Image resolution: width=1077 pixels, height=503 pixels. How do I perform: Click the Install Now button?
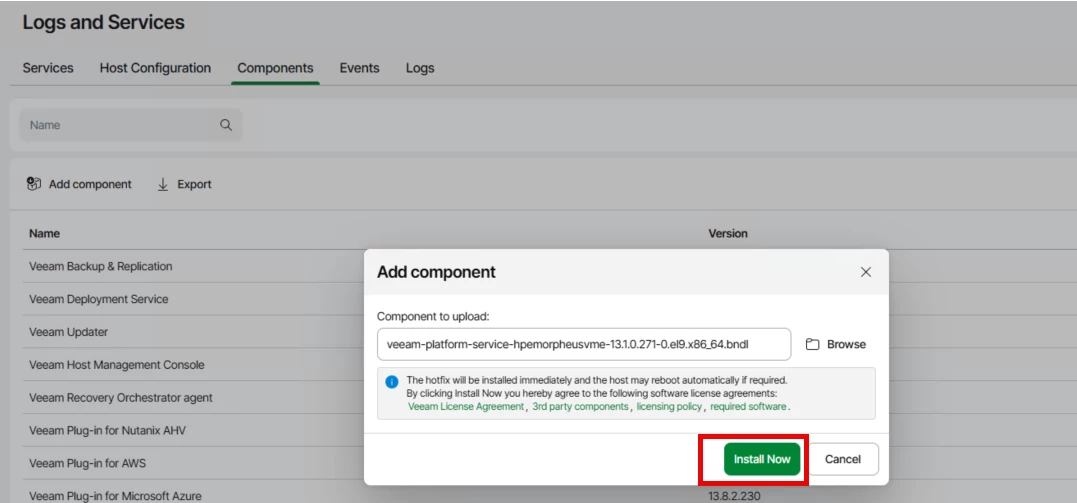point(762,459)
